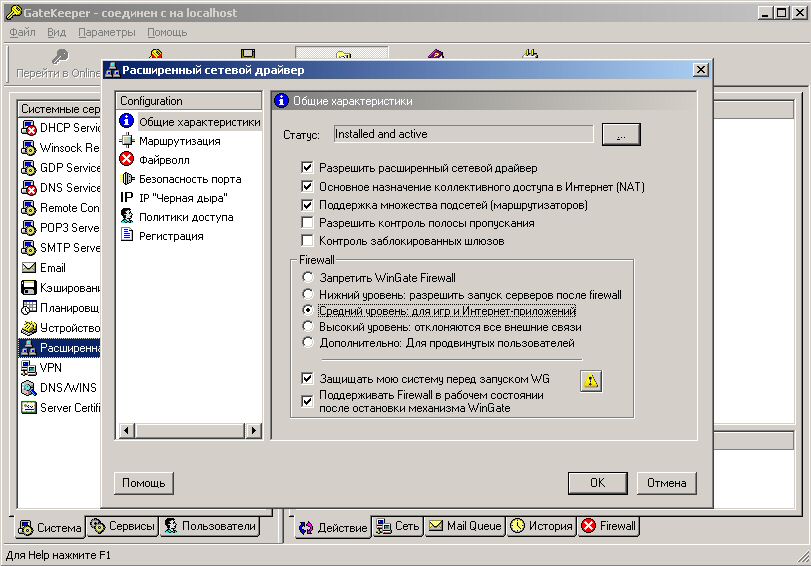Open the Помощь menu in the menu bar

tap(167, 32)
